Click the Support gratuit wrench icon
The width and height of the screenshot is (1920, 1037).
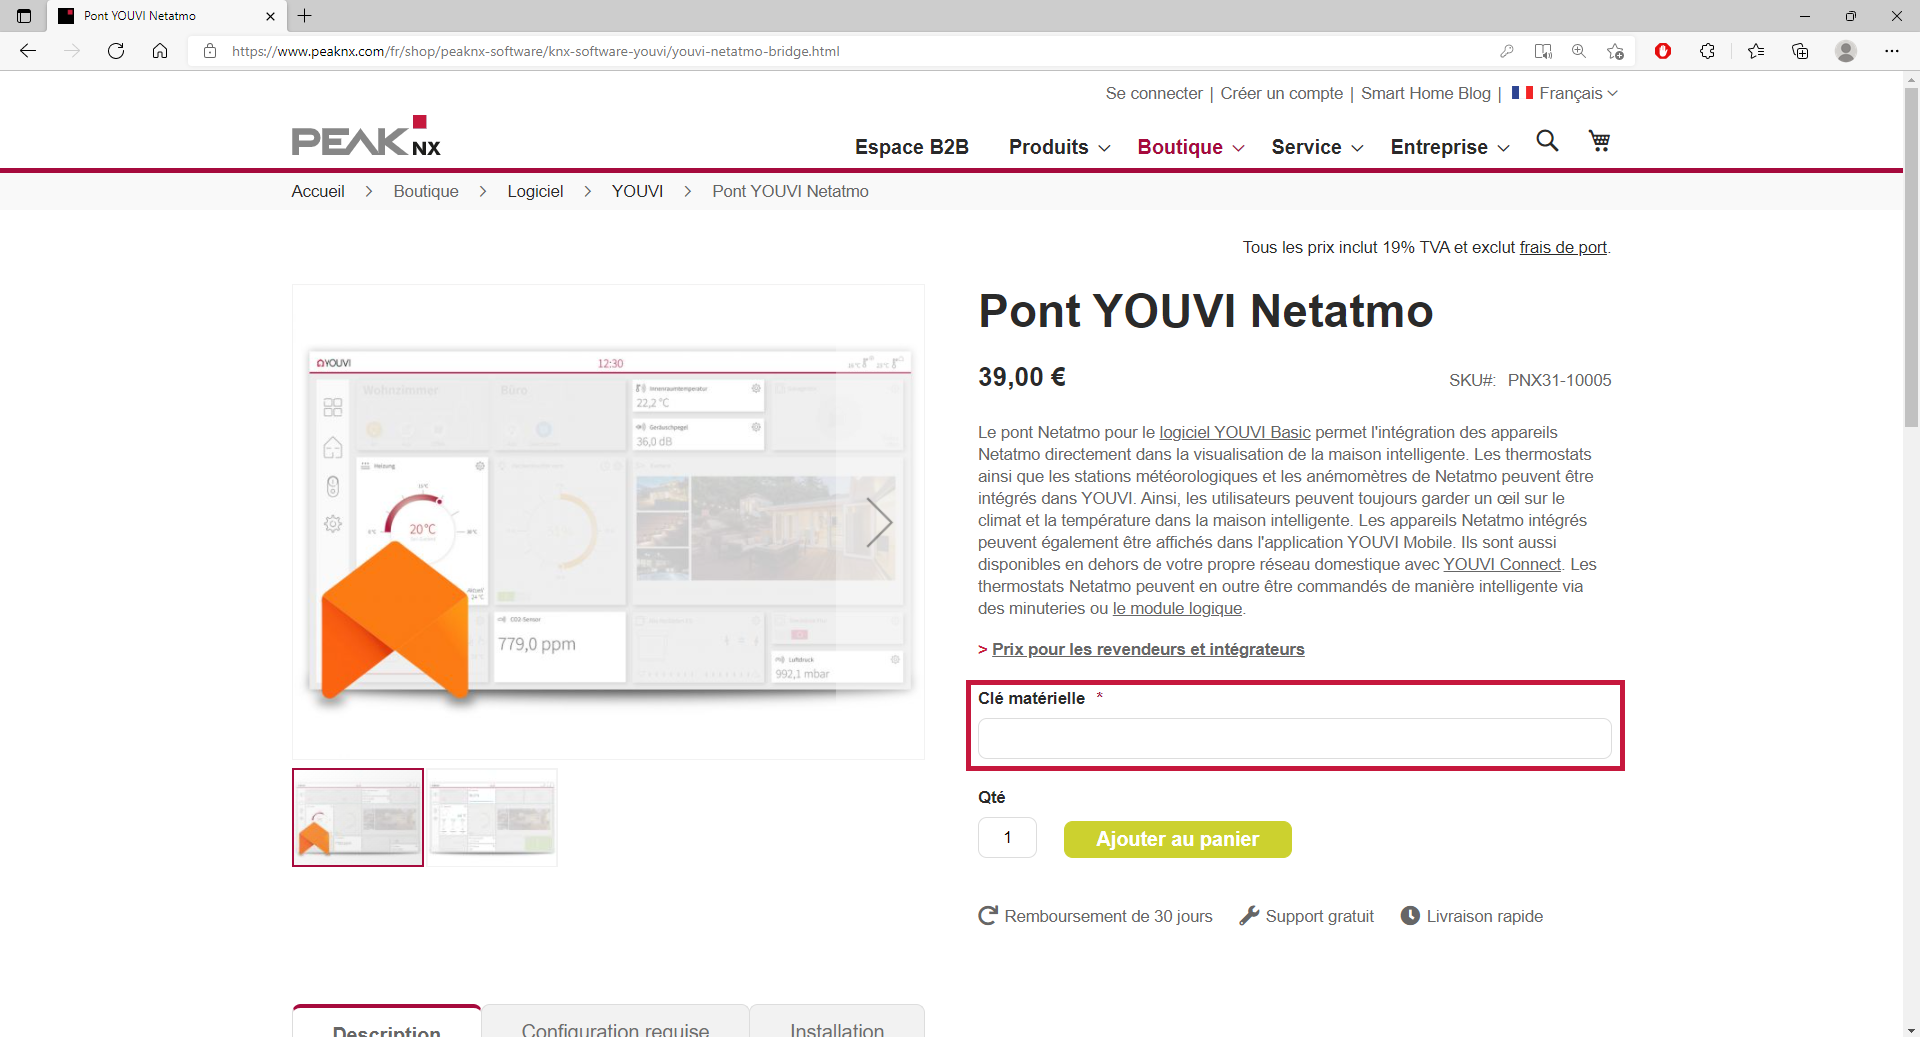tap(1249, 915)
